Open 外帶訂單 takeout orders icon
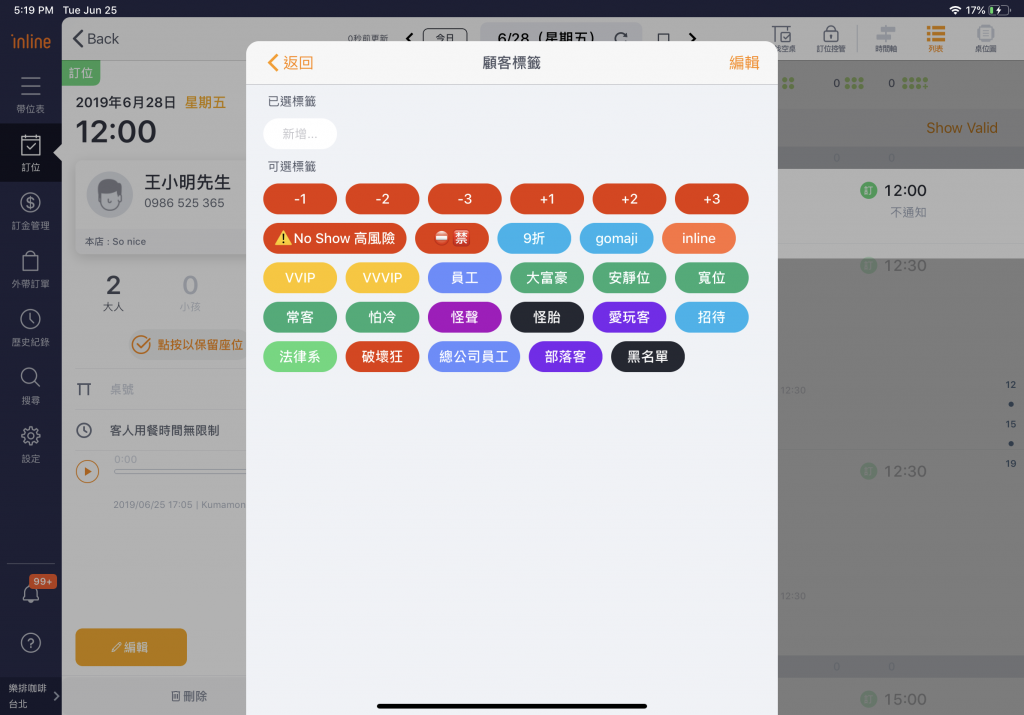Viewport: 1024px width, 715px height. point(30,268)
